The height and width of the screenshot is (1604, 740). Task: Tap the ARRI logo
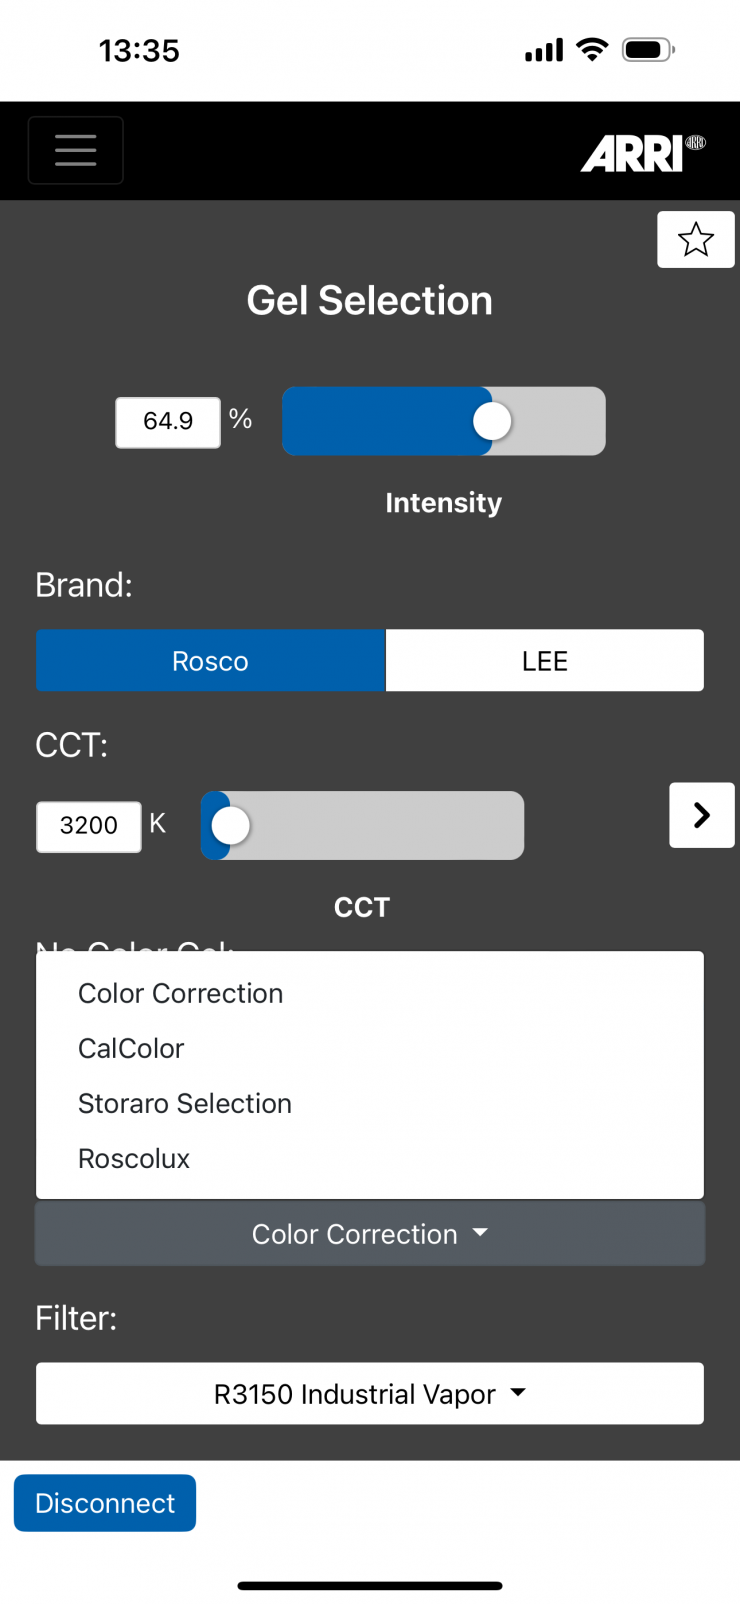[643, 154]
